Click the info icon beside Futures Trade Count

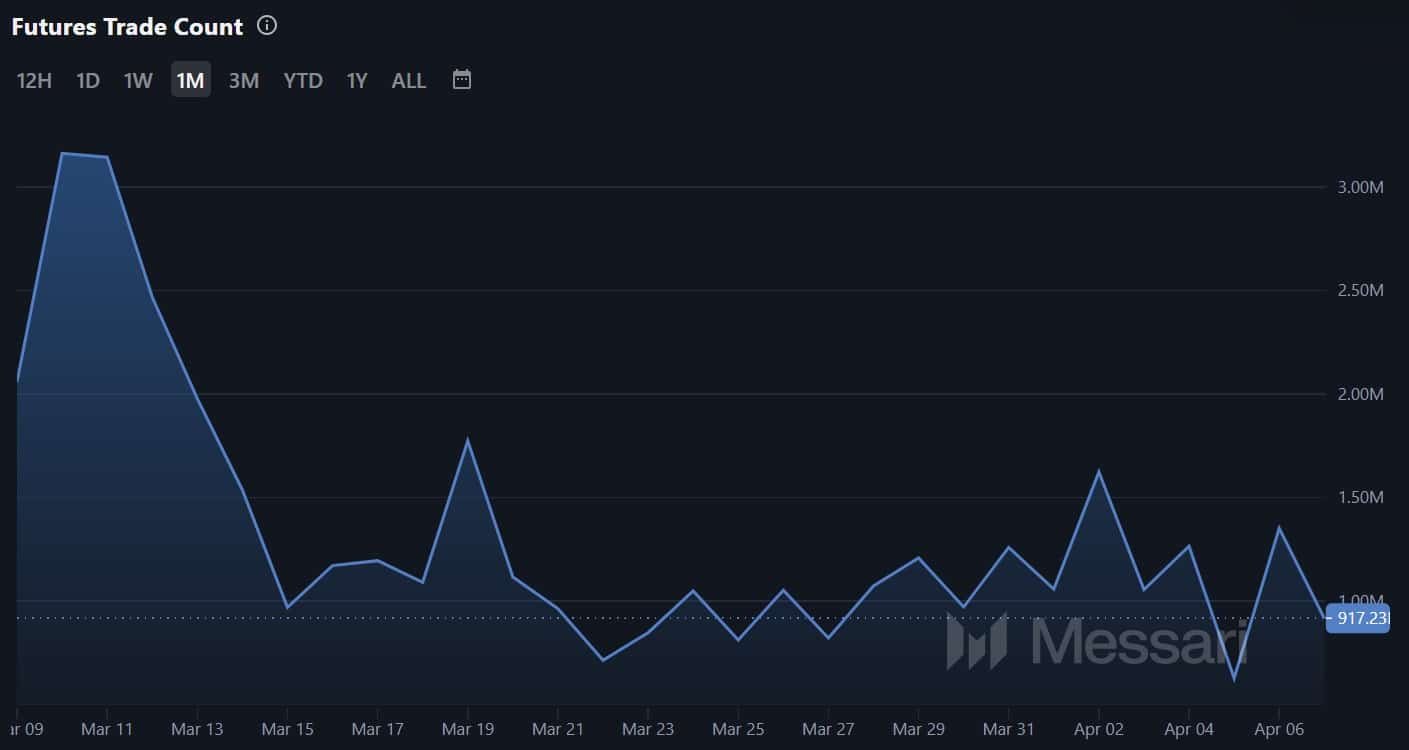[267, 26]
